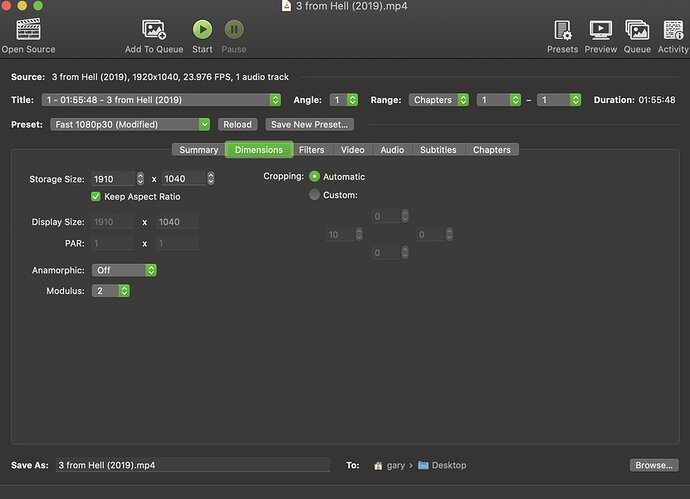Click the Desktop folder in destination path
This screenshot has width=690, height=499.
coord(442,465)
